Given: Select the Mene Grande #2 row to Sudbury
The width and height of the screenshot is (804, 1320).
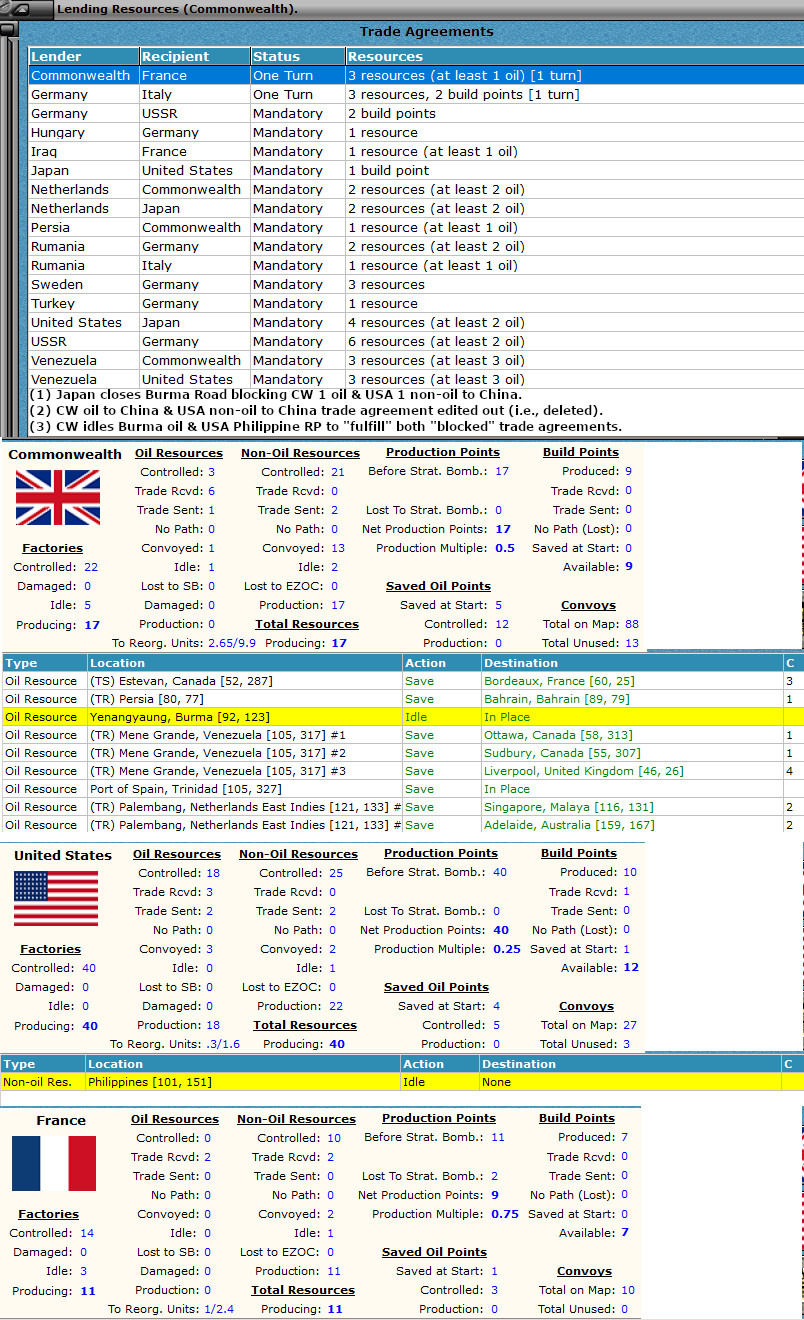Looking at the screenshot, I should click(x=402, y=753).
